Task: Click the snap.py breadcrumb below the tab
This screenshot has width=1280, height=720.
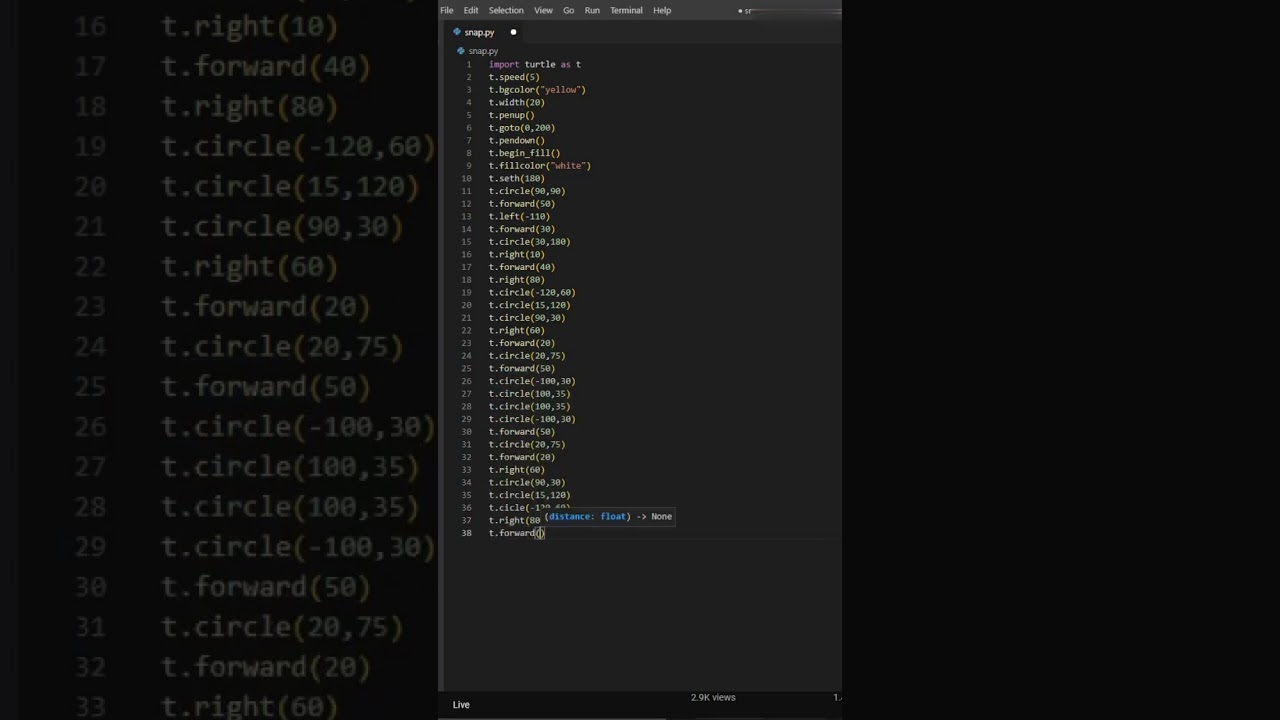Action: 483,51
